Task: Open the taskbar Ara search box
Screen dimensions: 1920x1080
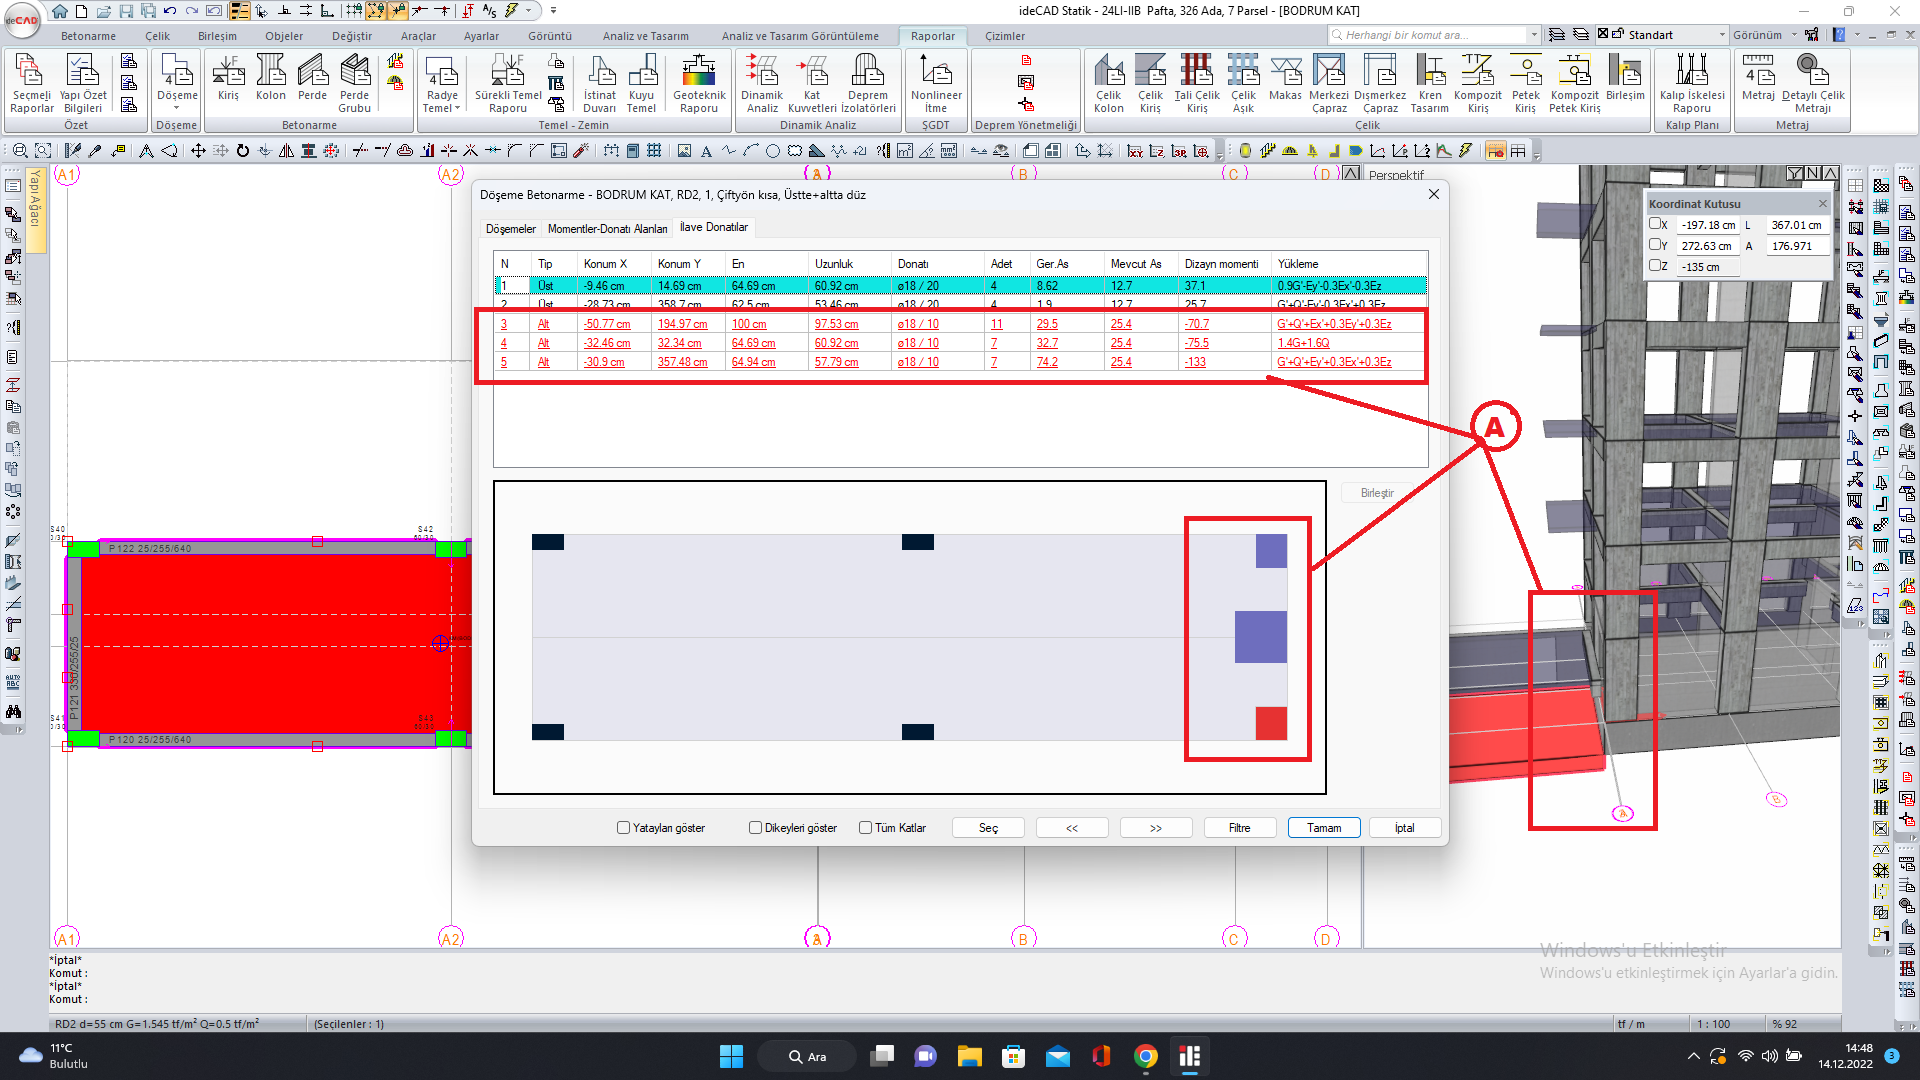Action: click(x=806, y=1056)
